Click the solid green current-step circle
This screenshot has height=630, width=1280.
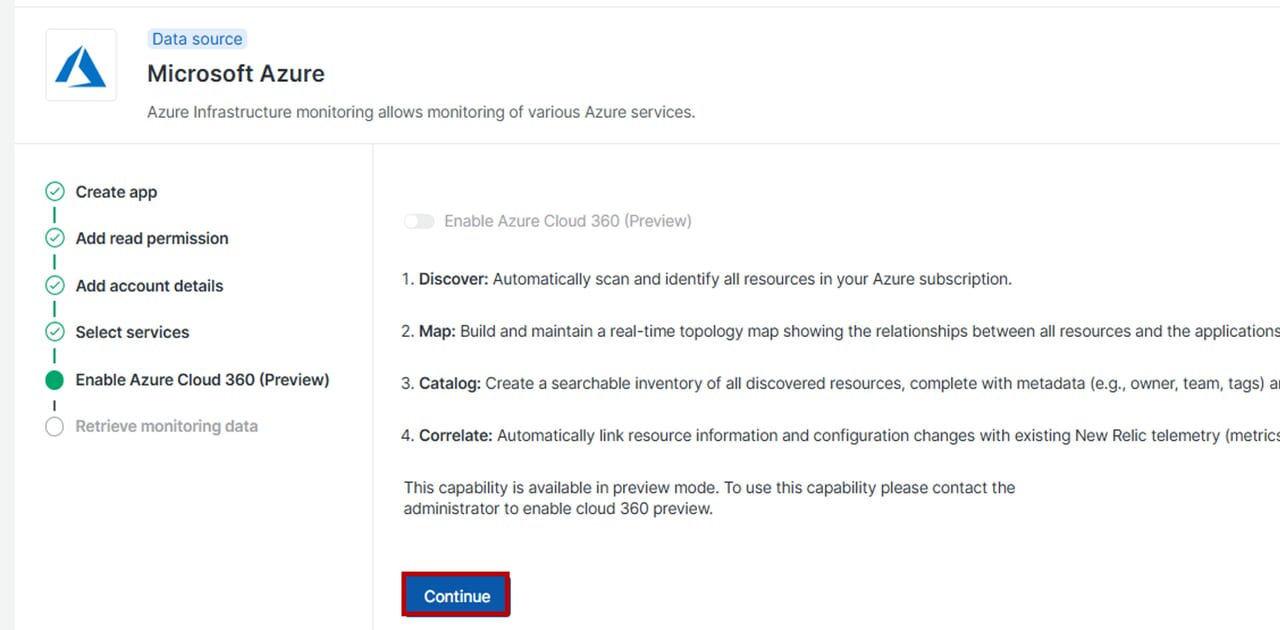point(55,380)
